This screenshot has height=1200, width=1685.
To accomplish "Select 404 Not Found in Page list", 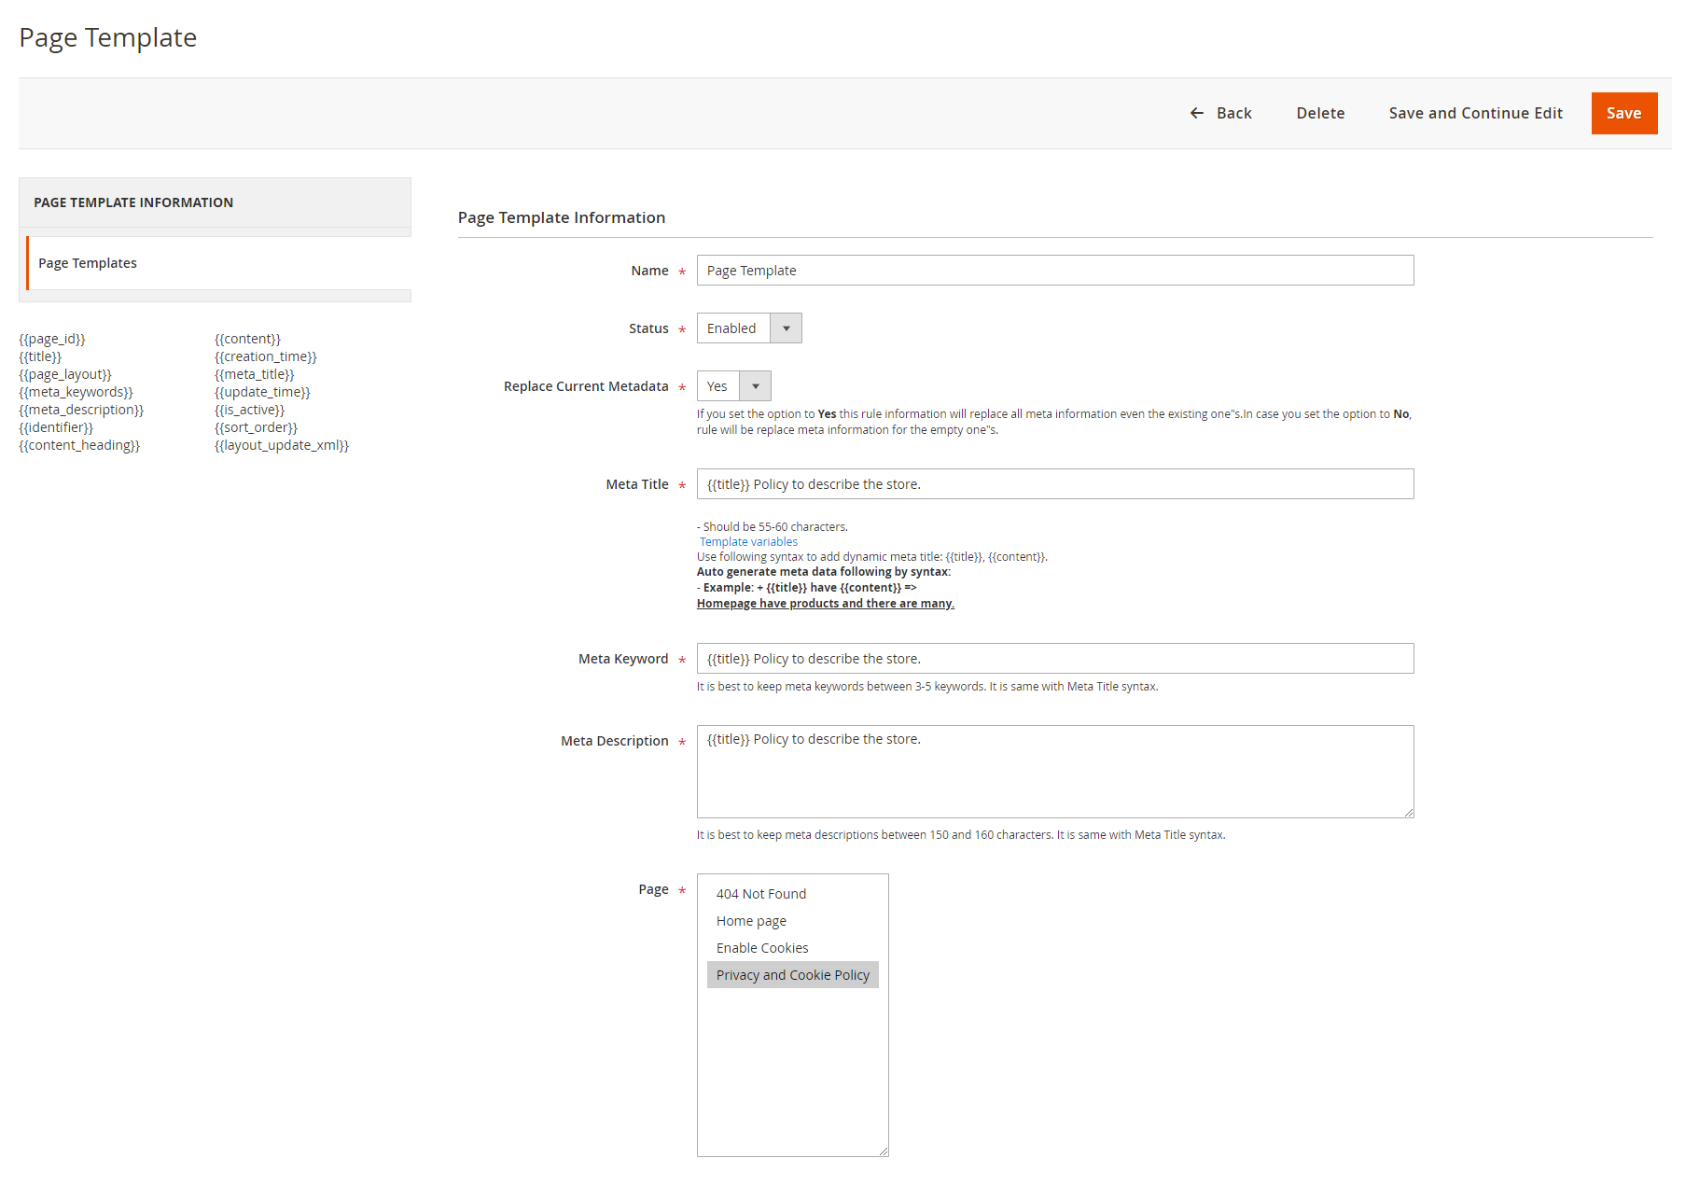I will [x=761, y=894].
